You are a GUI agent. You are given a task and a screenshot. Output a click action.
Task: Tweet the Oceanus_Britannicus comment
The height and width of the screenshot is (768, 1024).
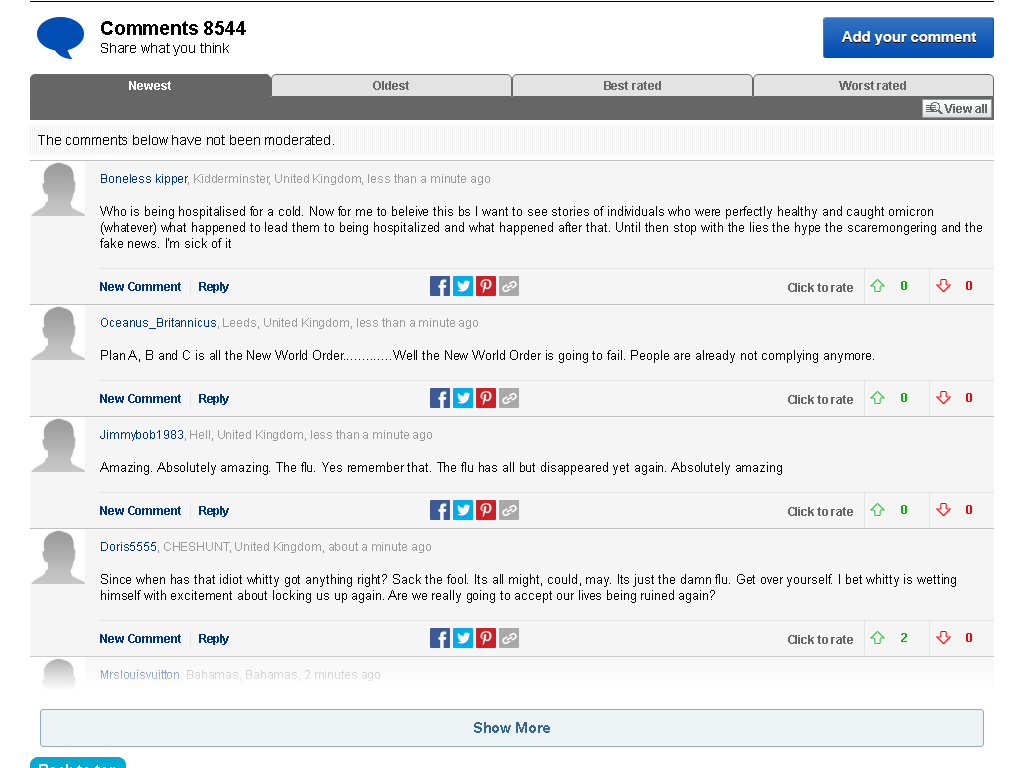462,398
